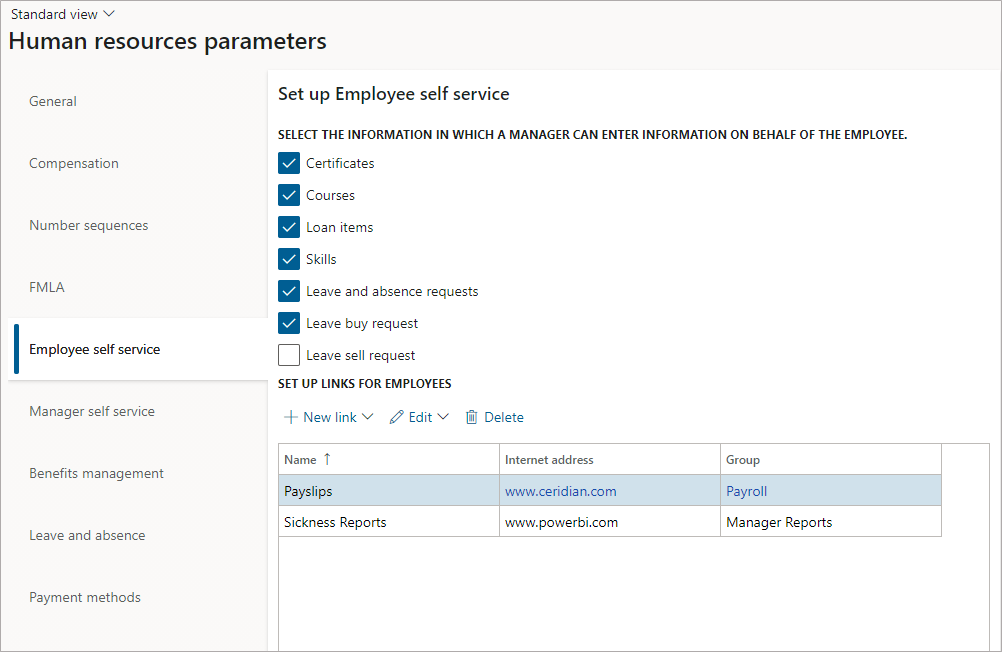This screenshot has width=1002, height=652.
Task: Expand the Edit dropdown chevron
Action: (443, 417)
